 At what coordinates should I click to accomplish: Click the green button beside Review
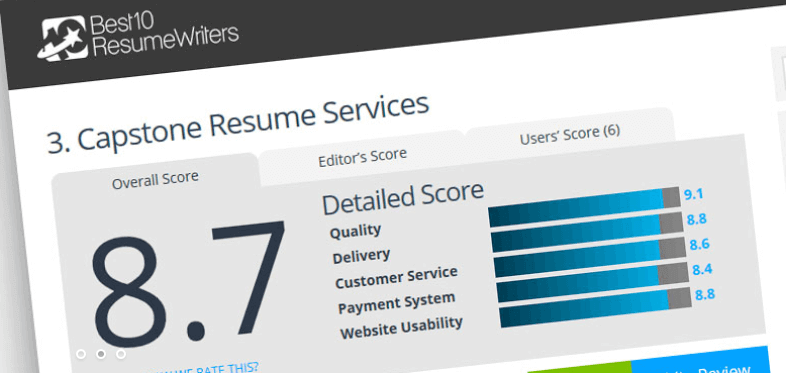pyautogui.click(x=579, y=367)
